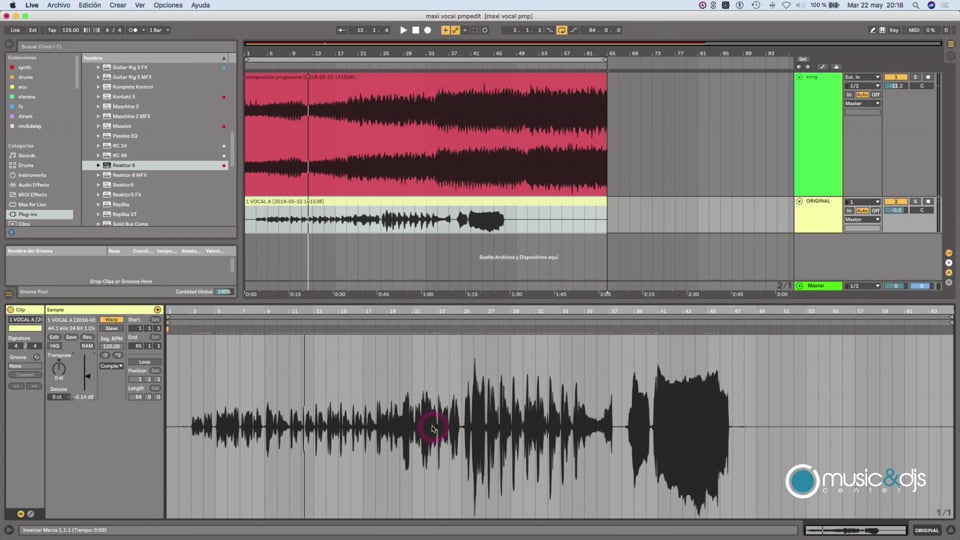Click the Key map mode button
Image resolution: width=960 pixels, height=540 pixels.
pyautogui.click(x=894, y=30)
